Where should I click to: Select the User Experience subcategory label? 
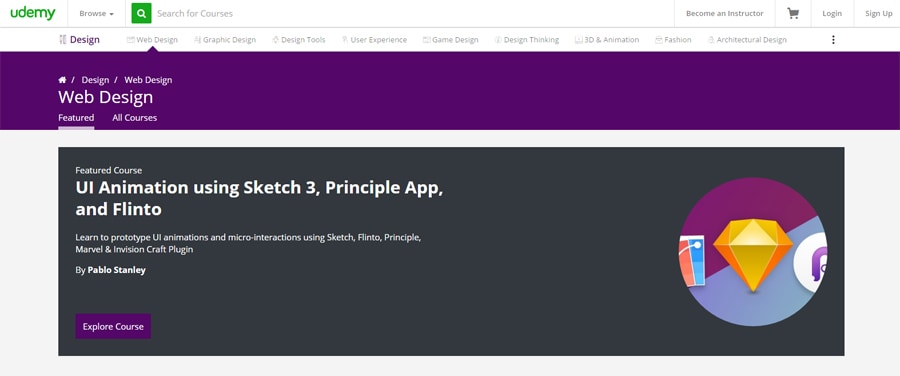click(x=378, y=40)
